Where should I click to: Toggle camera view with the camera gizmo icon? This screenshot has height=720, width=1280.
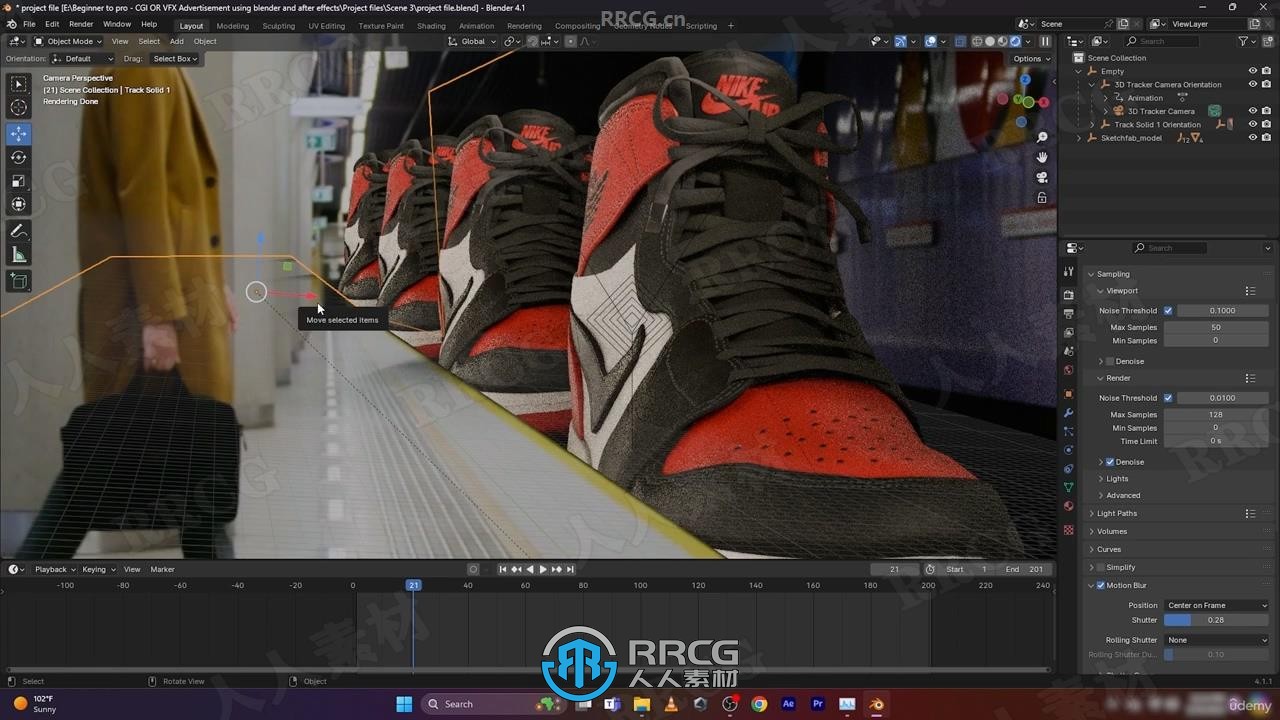(x=1042, y=177)
